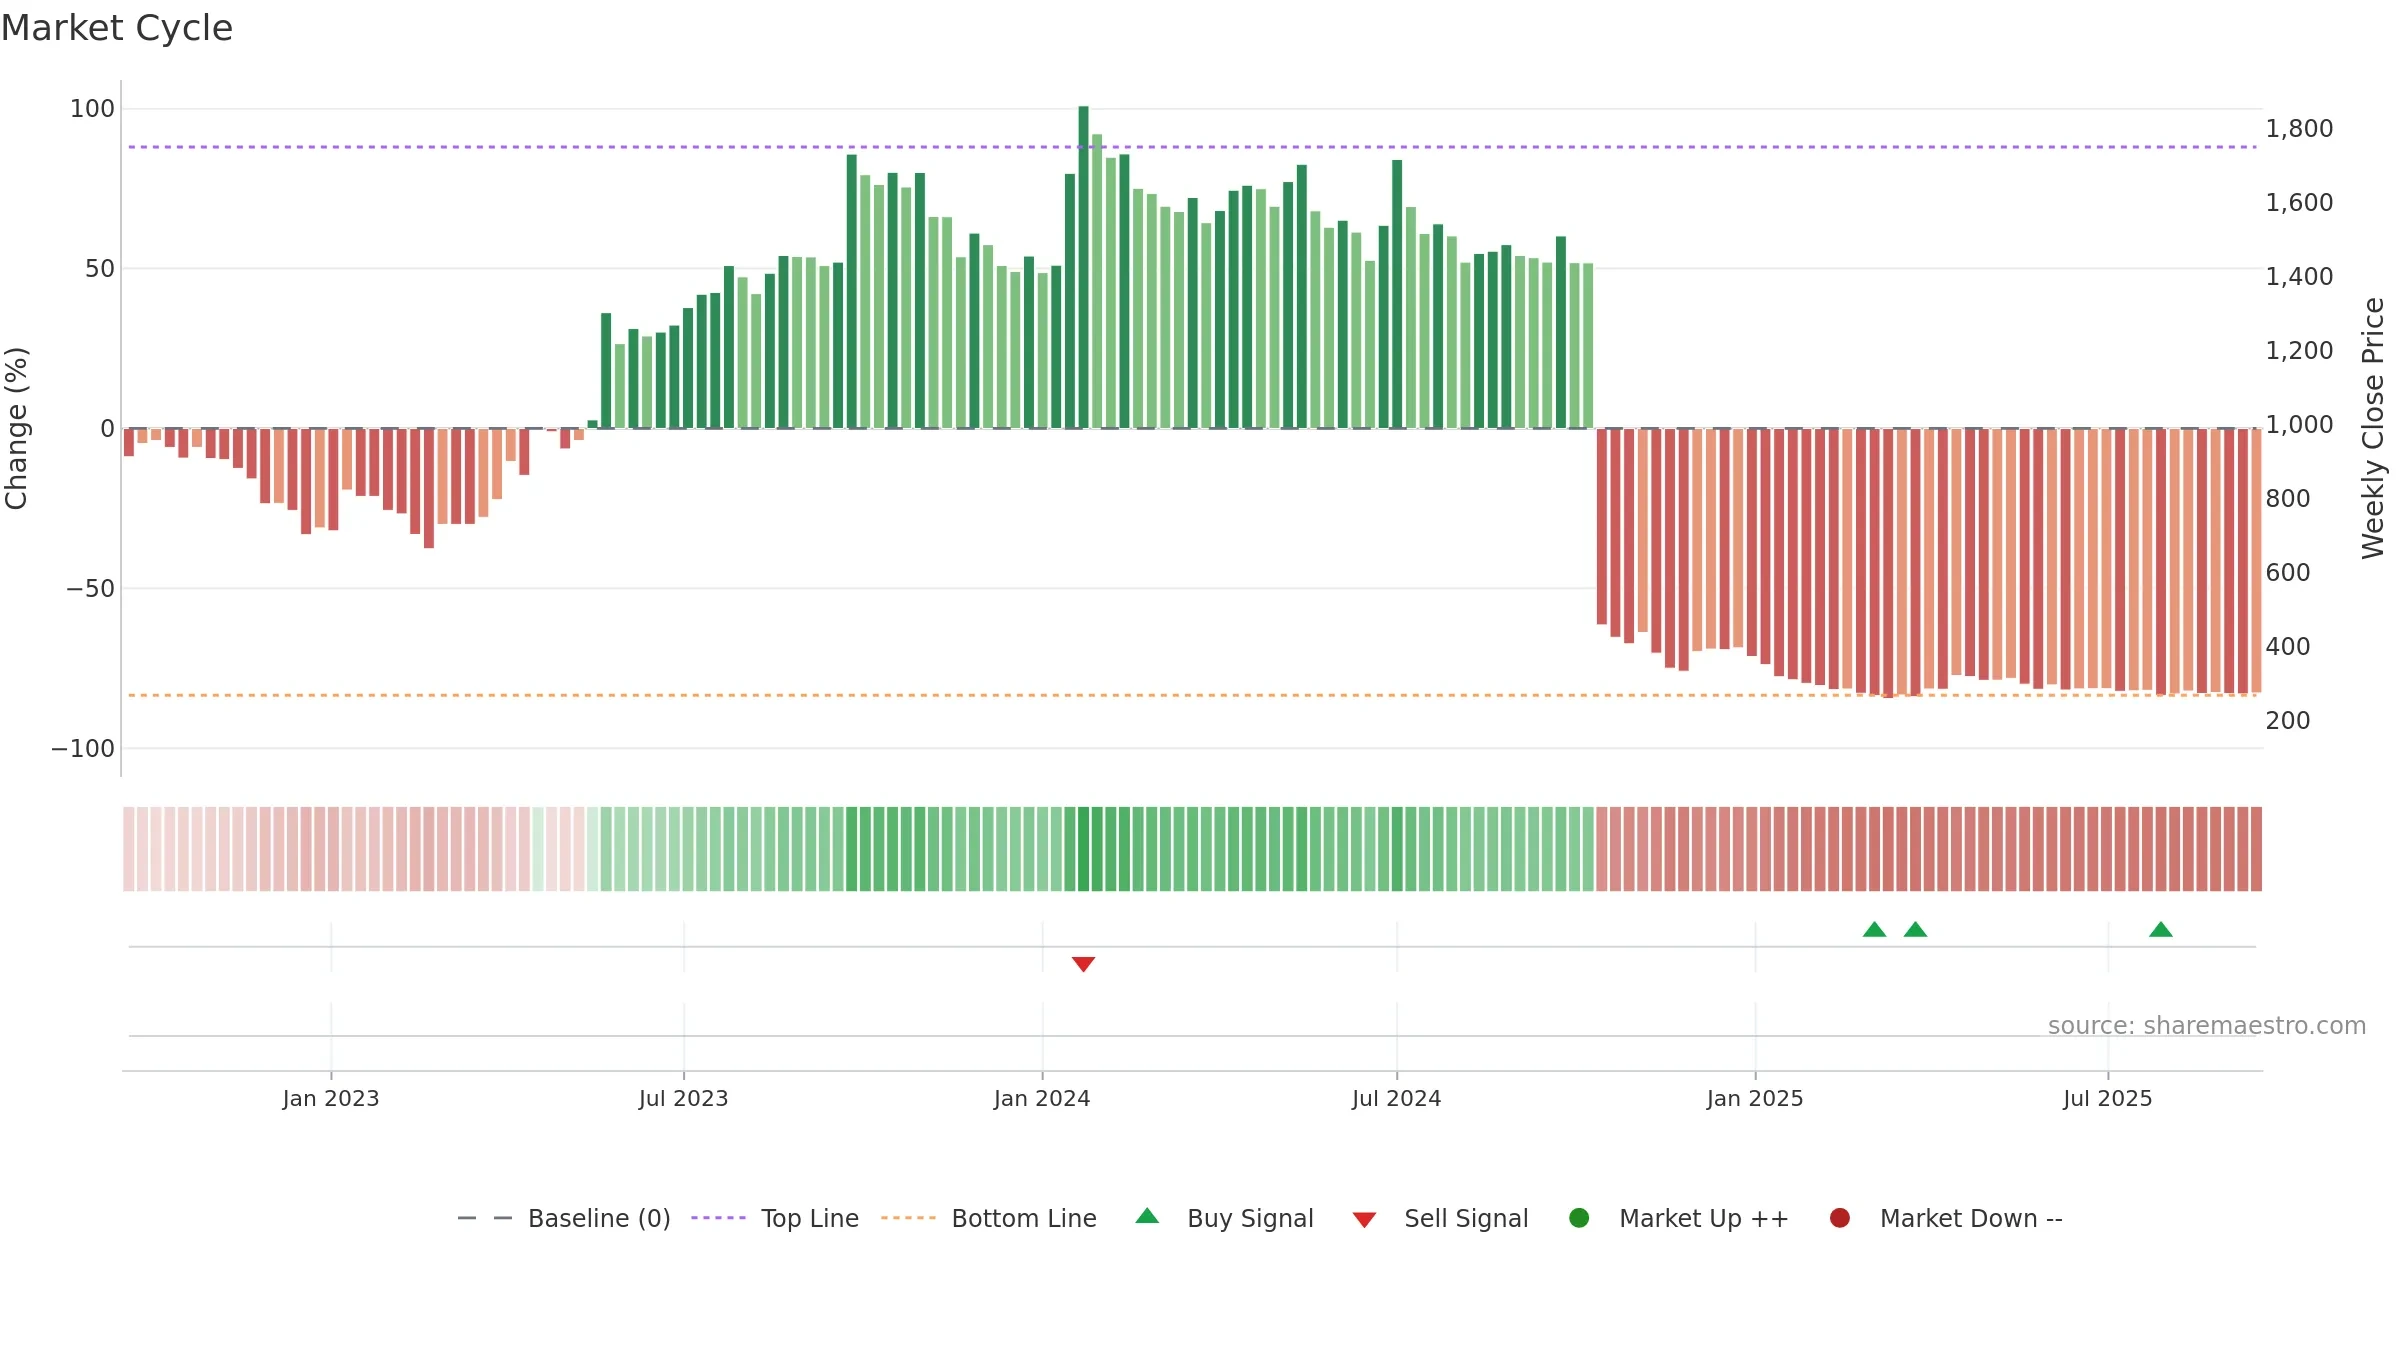Click the purple dotted Top Line legend swatch
This screenshot has width=2400, height=1350.
point(718,1218)
